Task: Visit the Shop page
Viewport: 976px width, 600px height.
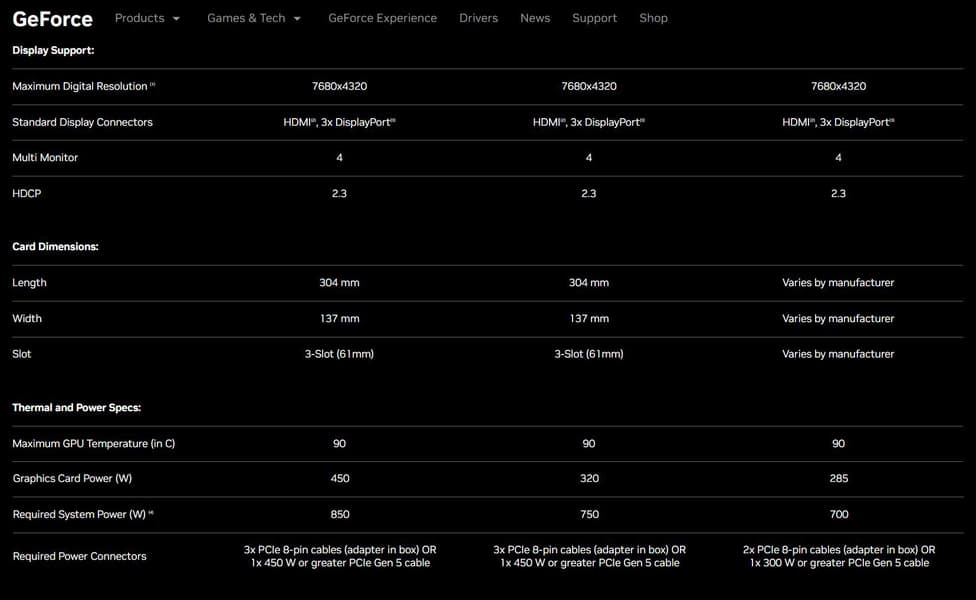Action: (653, 18)
